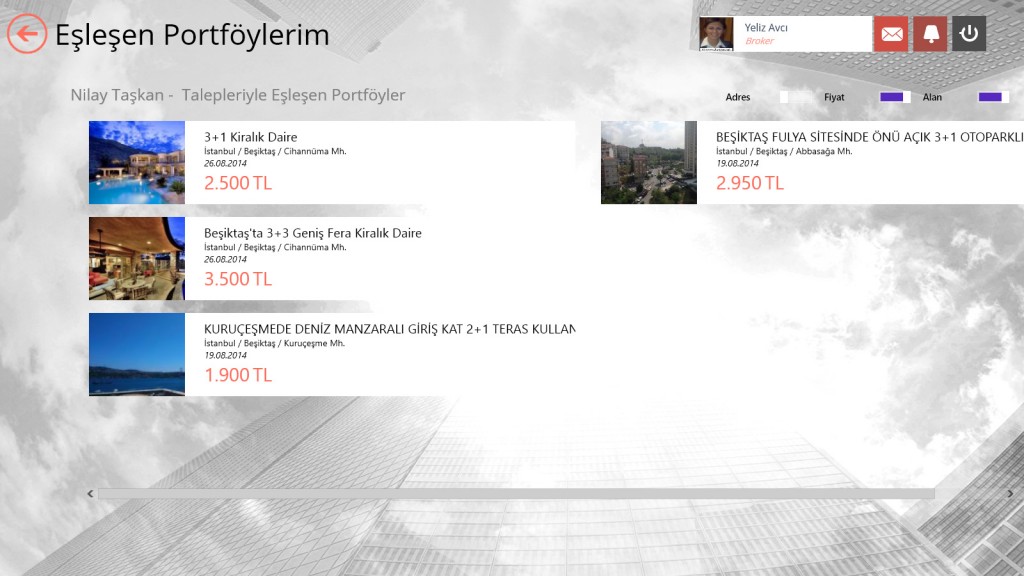1024x576 pixels.
Task: Click the 2.950 TL price
Action: click(x=750, y=183)
